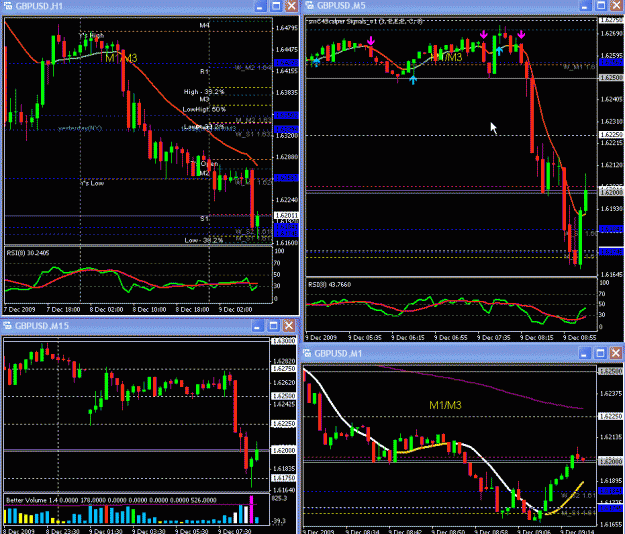
Task: Maximize the GBPUSD,H1 chart window
Action: [x=276, y=6]
